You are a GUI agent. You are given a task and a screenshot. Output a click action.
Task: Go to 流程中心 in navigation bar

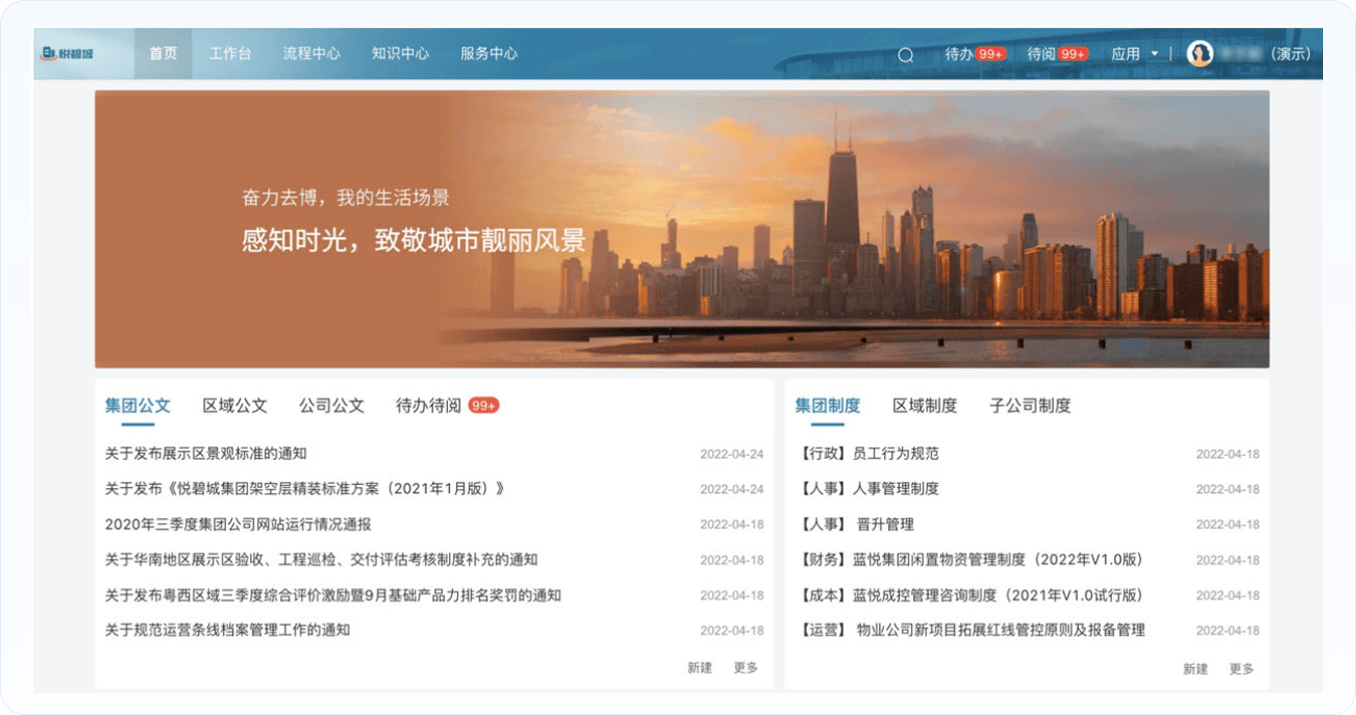point(311,54)
